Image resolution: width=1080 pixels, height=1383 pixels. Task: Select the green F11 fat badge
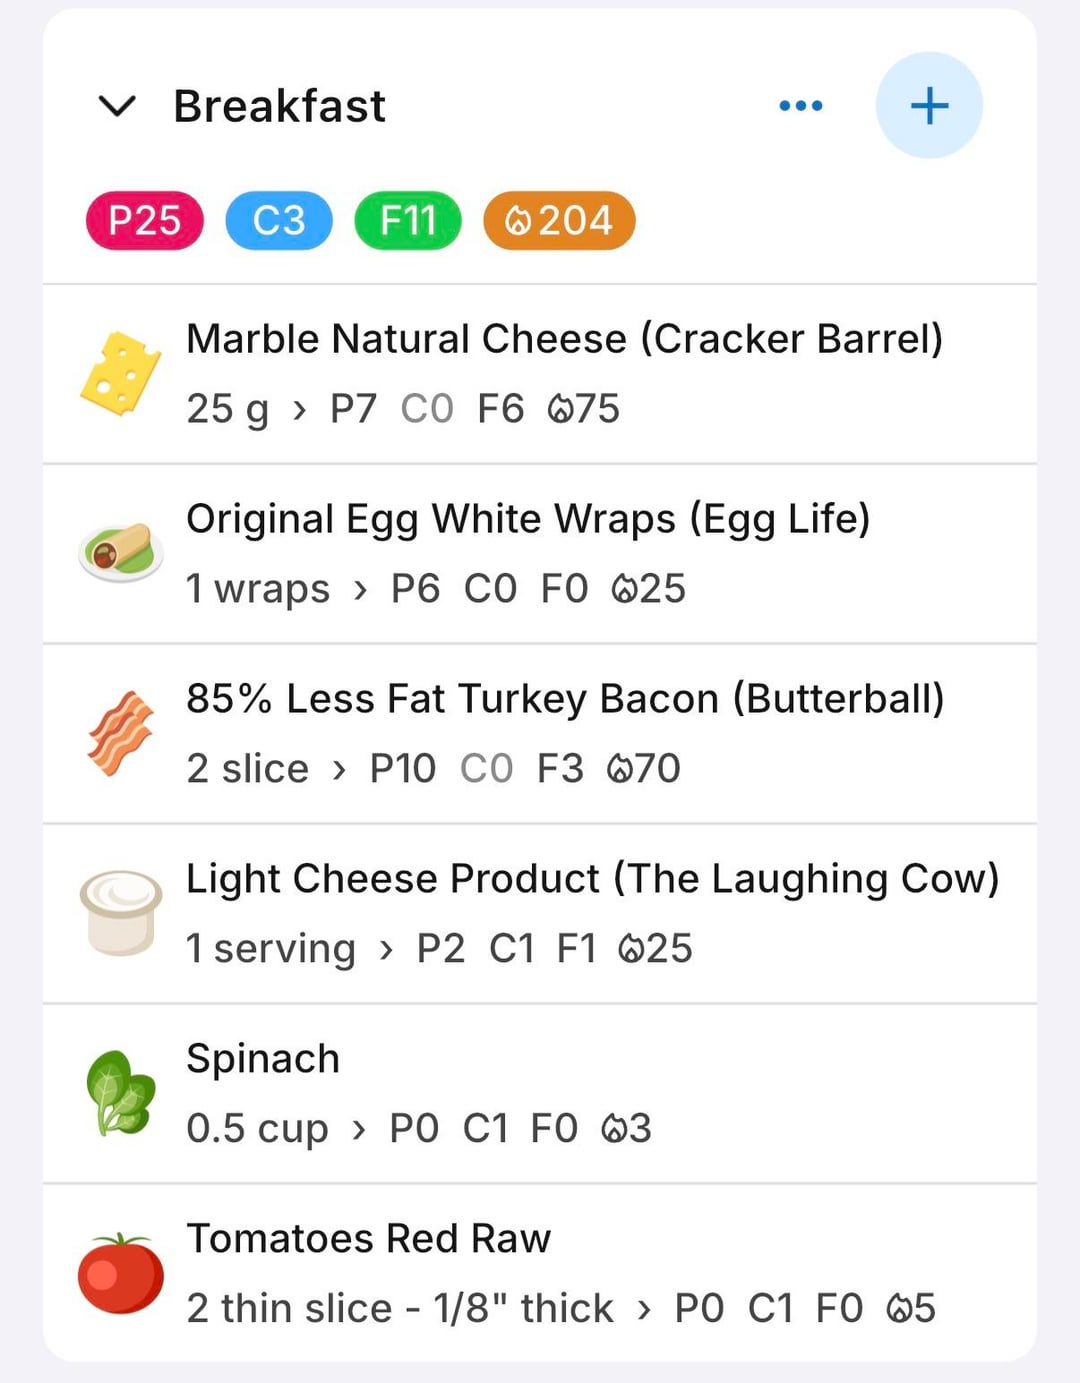click(x=408, y=220)
